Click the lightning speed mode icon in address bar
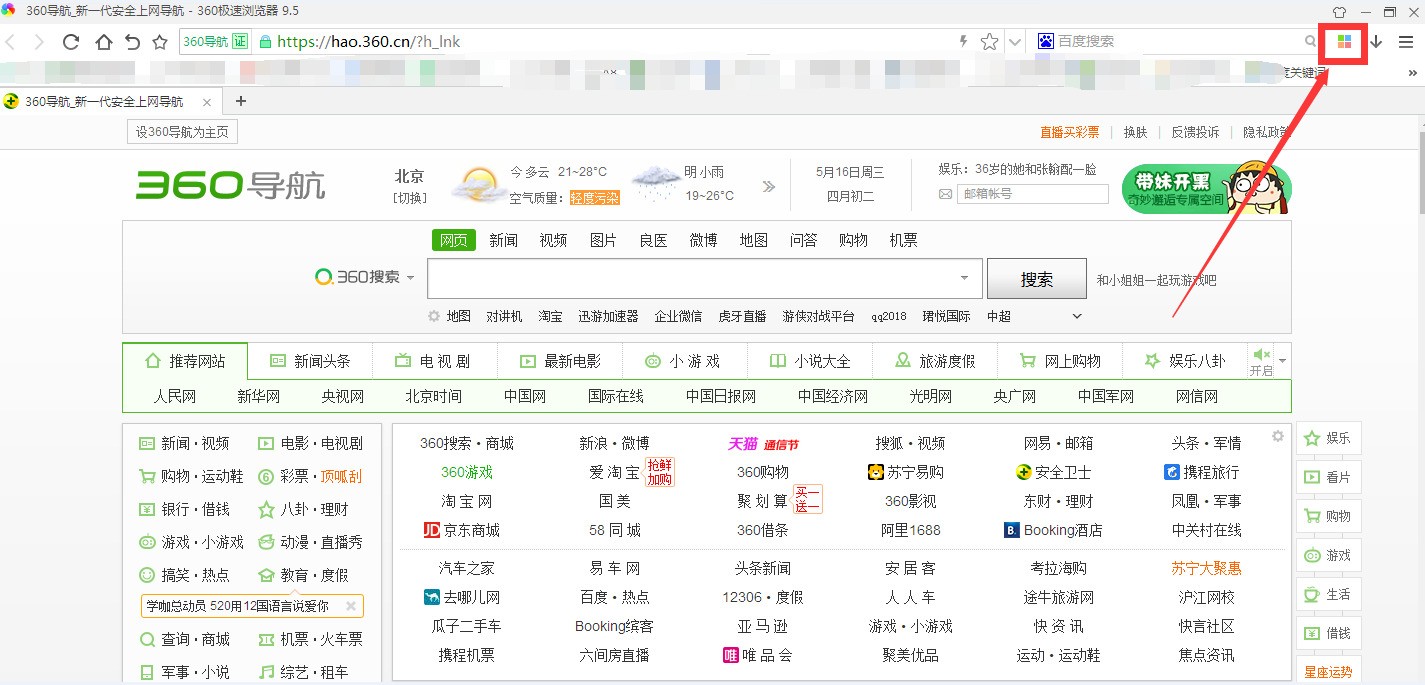The image size is (1425, 685). (964, 42)
